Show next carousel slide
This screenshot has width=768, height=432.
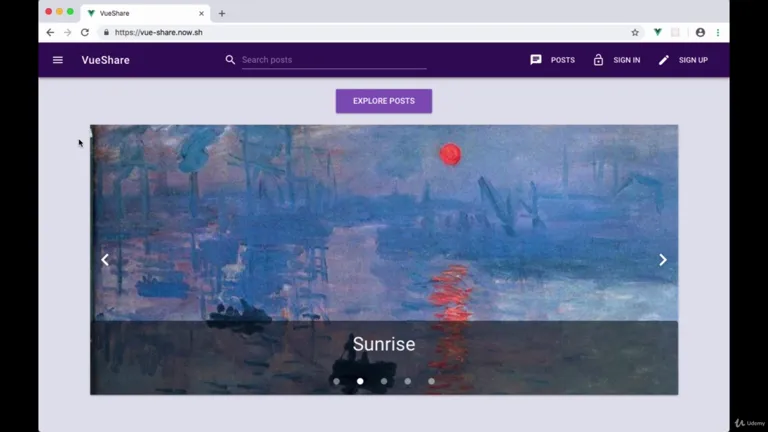pos(663,260)
